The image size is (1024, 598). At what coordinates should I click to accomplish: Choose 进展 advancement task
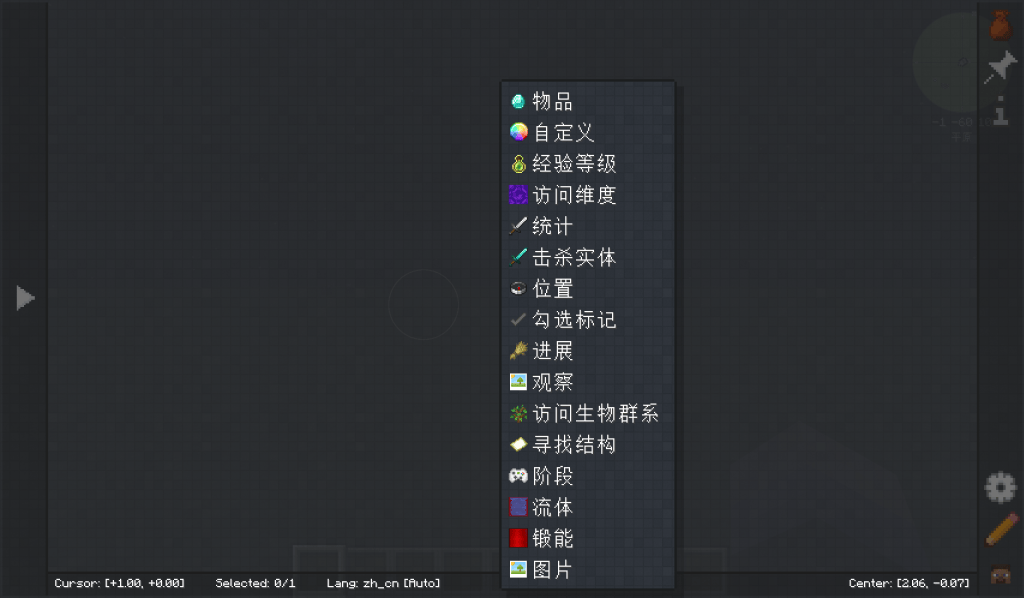coord(552,351)
